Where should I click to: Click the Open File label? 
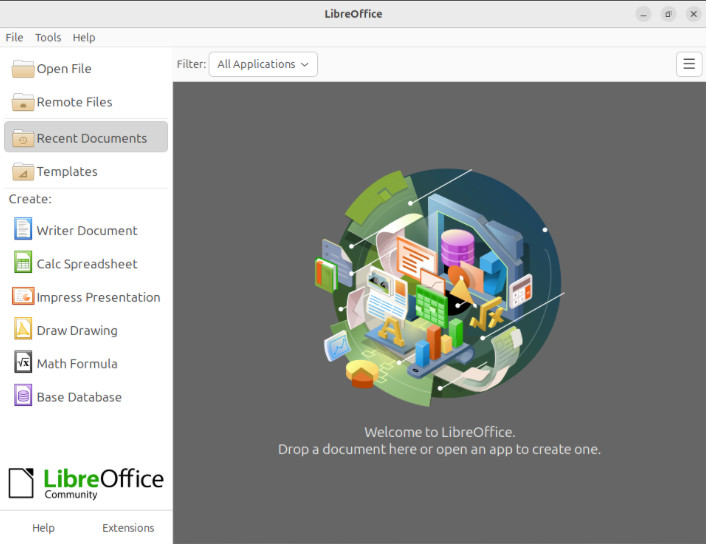click(64, 69)
